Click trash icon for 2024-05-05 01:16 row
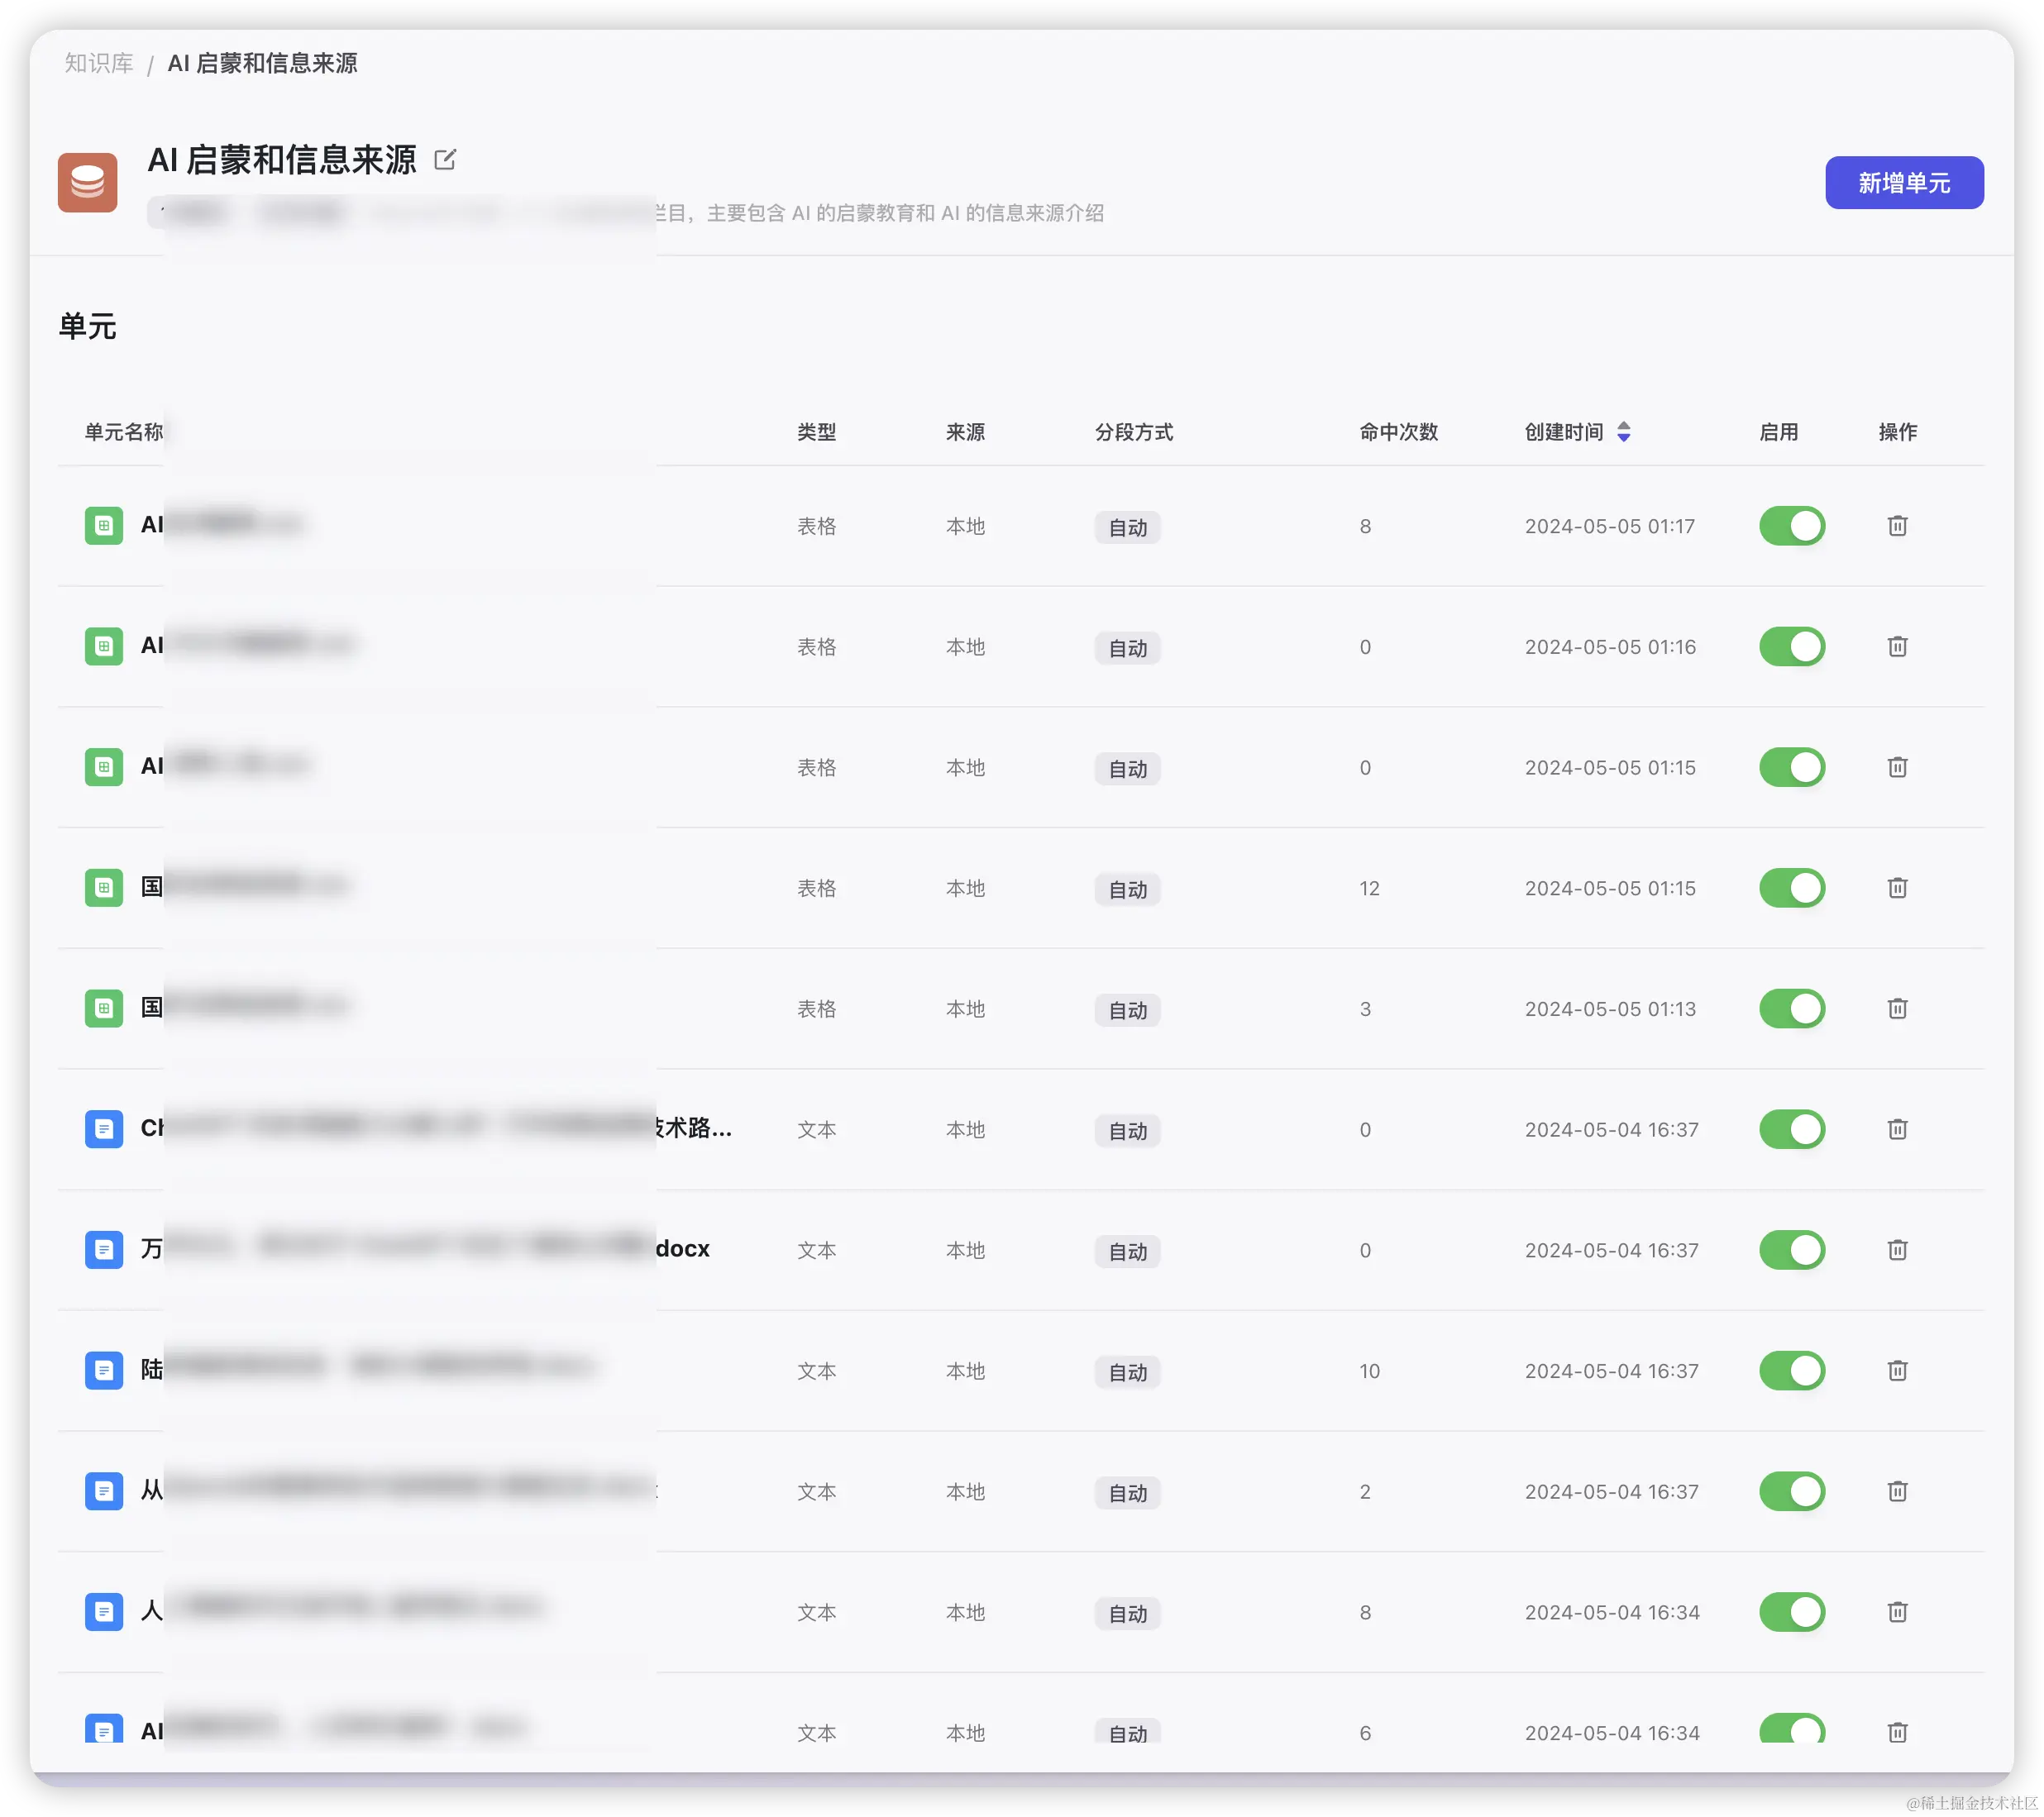This screenshot has width=2044, height=1817. tap(1897, 647)
